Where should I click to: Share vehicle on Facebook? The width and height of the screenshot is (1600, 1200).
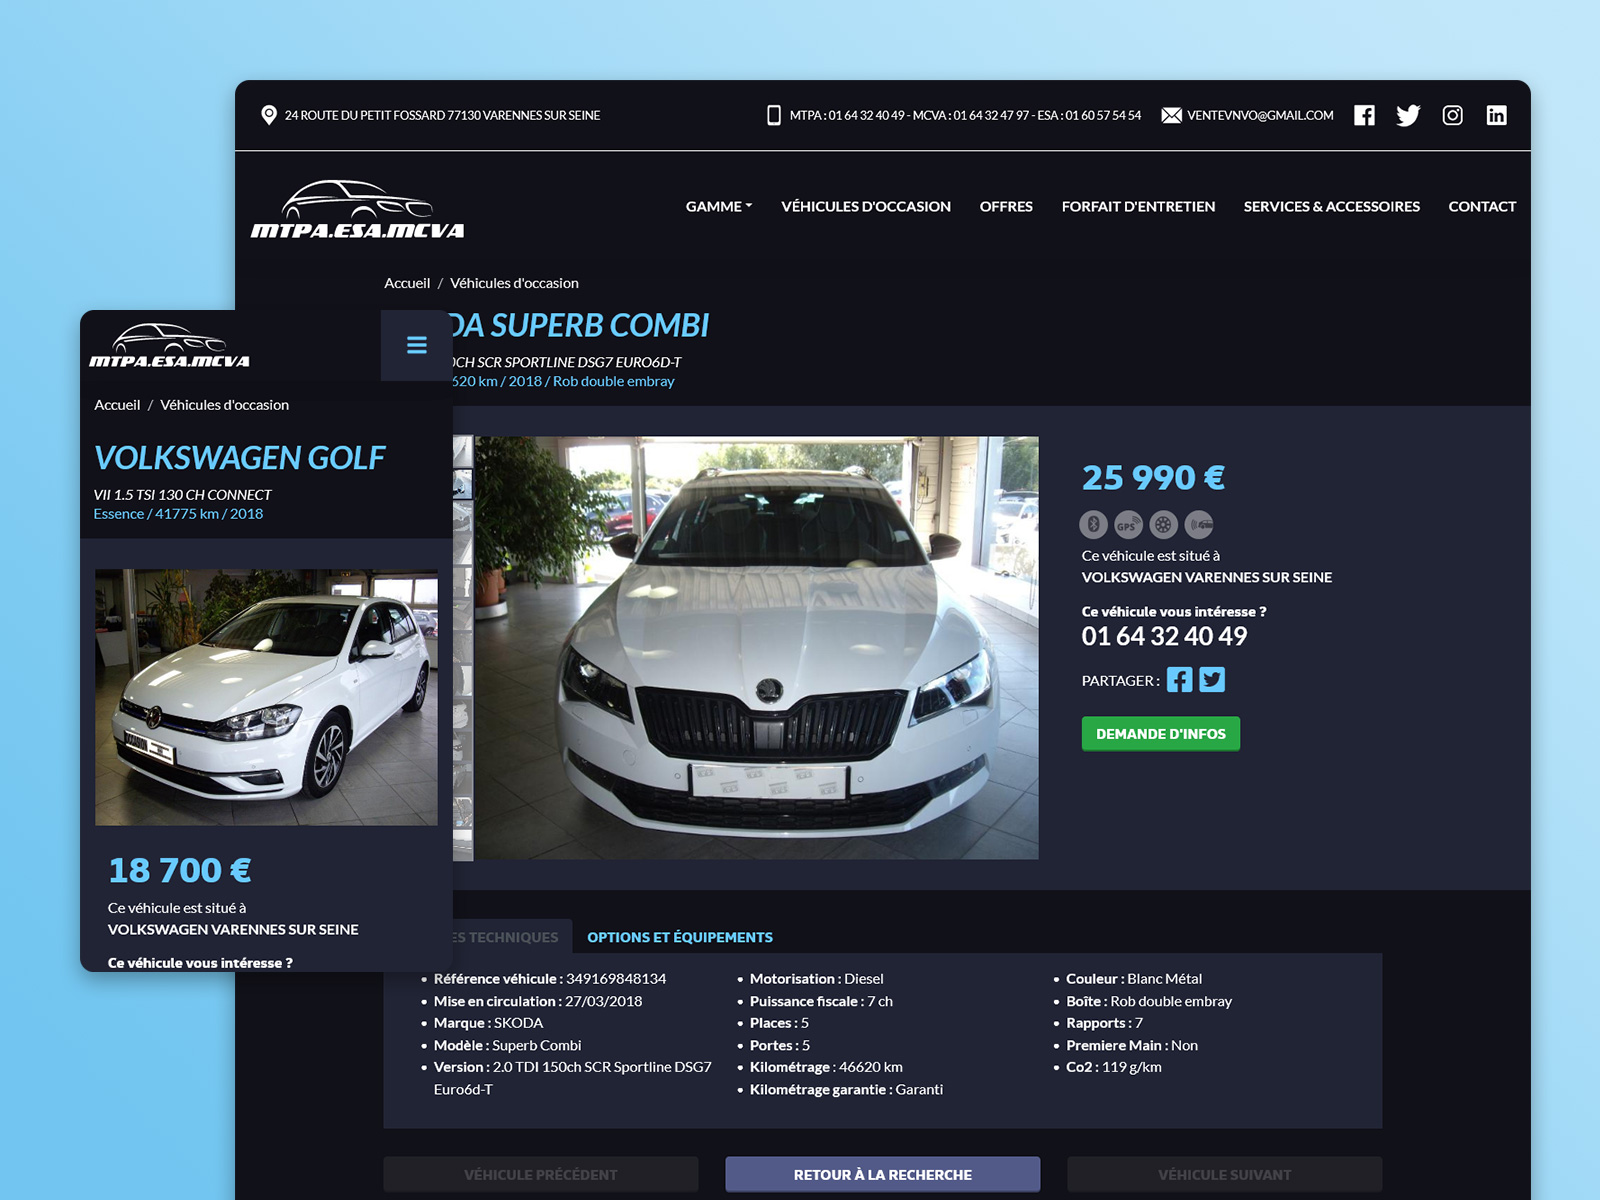tap(1180, 680)
